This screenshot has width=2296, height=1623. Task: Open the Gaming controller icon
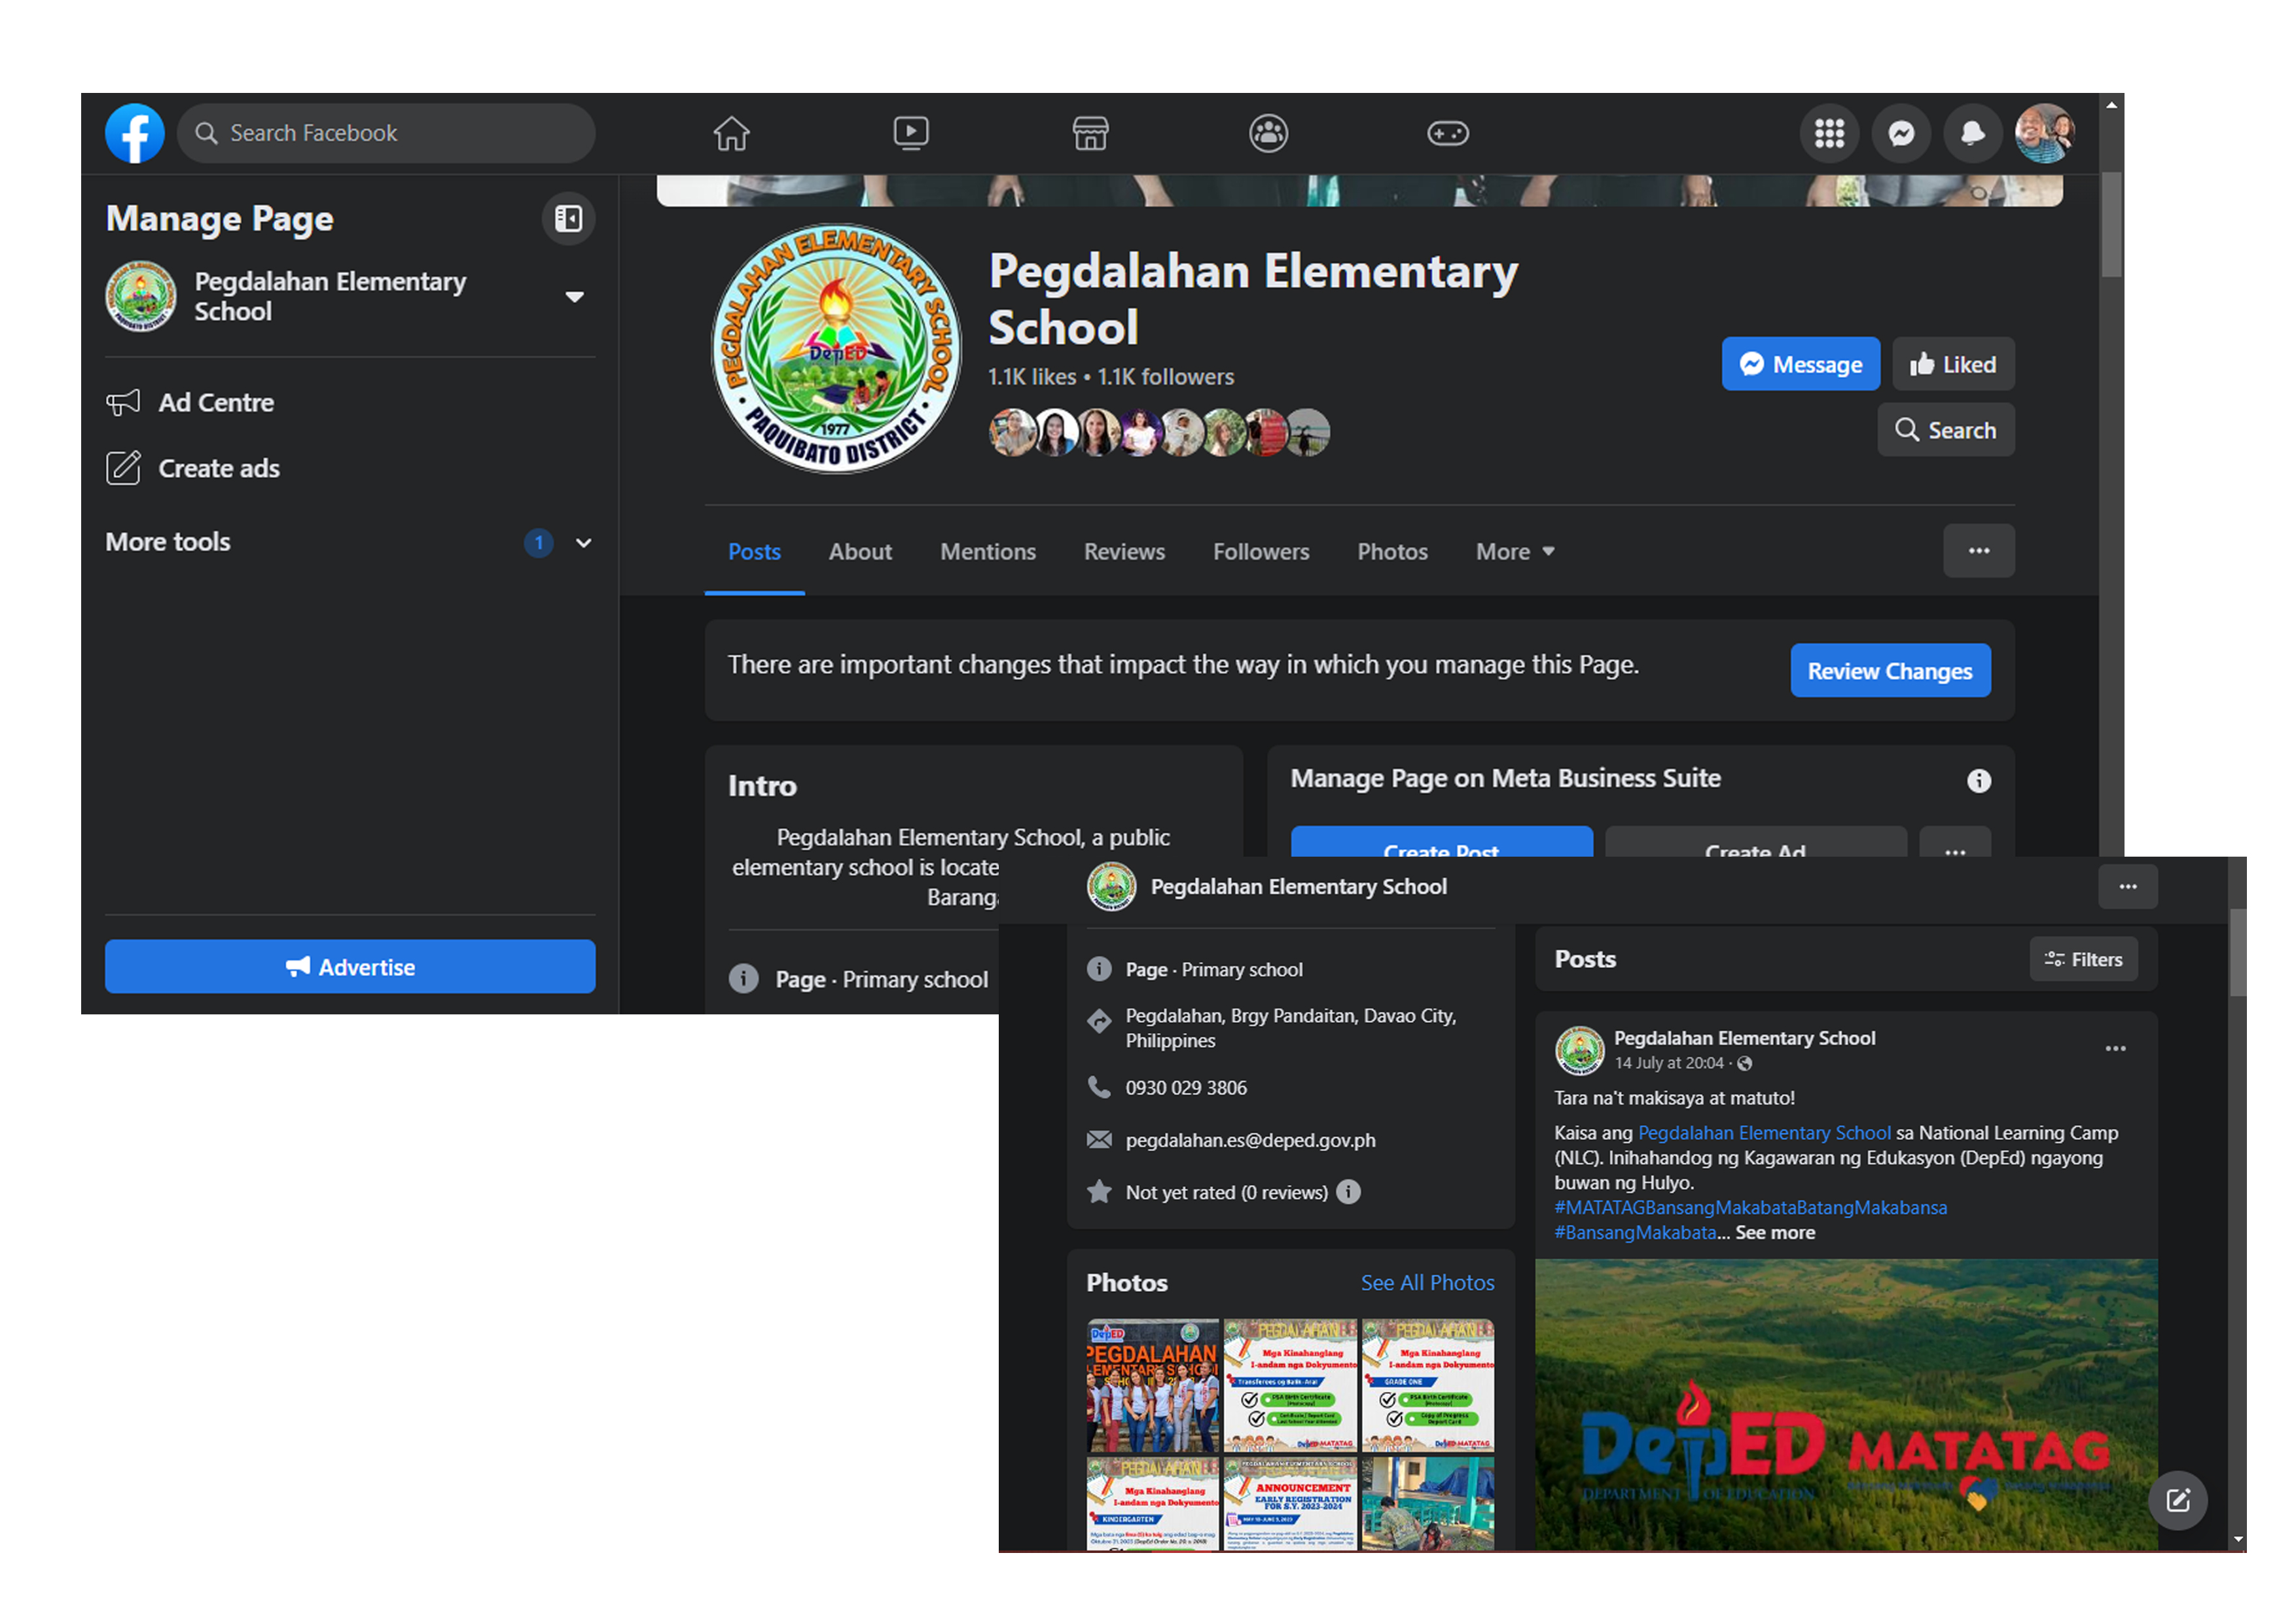pos(1447,133)
